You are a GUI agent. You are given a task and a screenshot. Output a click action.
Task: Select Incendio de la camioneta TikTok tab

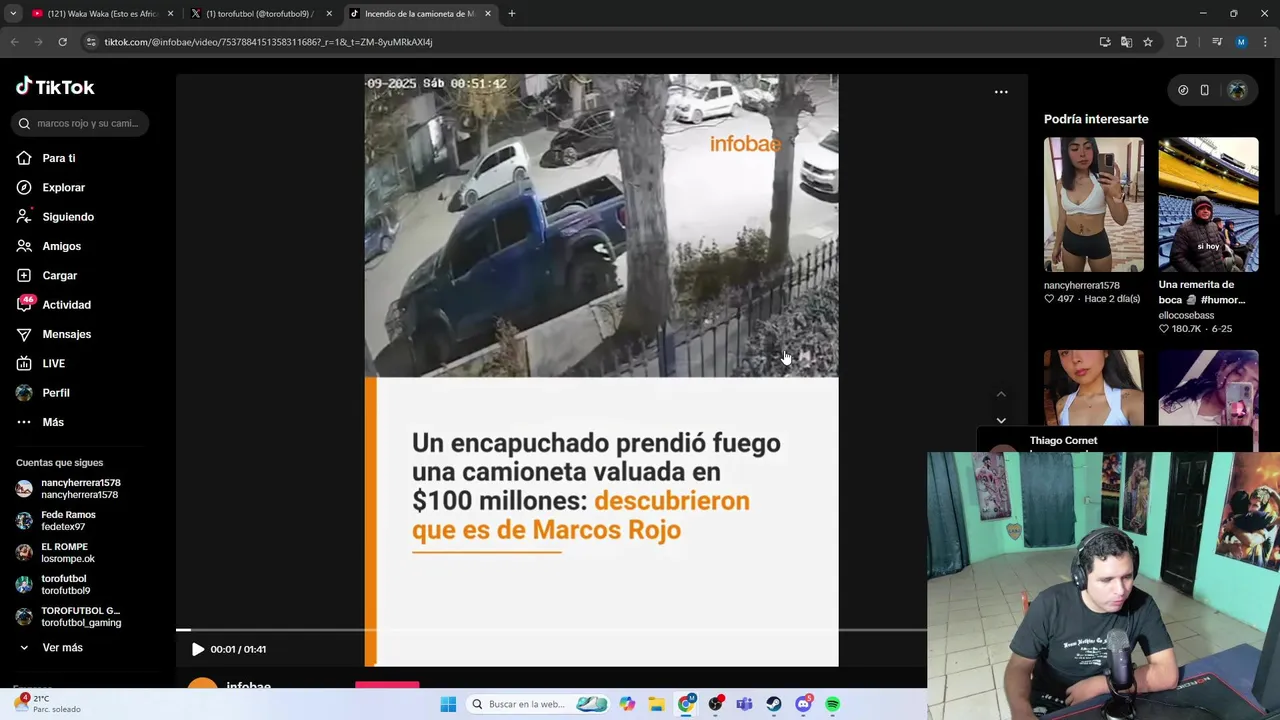coord(419,14)
